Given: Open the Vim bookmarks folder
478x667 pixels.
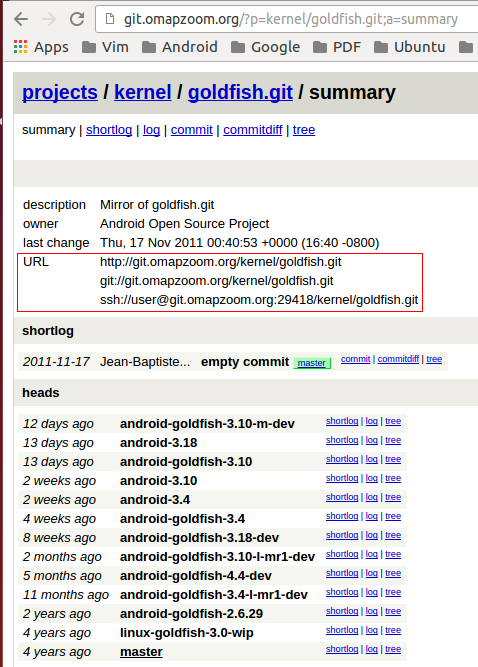Looking at the screenshot, I should click(105, 47).
